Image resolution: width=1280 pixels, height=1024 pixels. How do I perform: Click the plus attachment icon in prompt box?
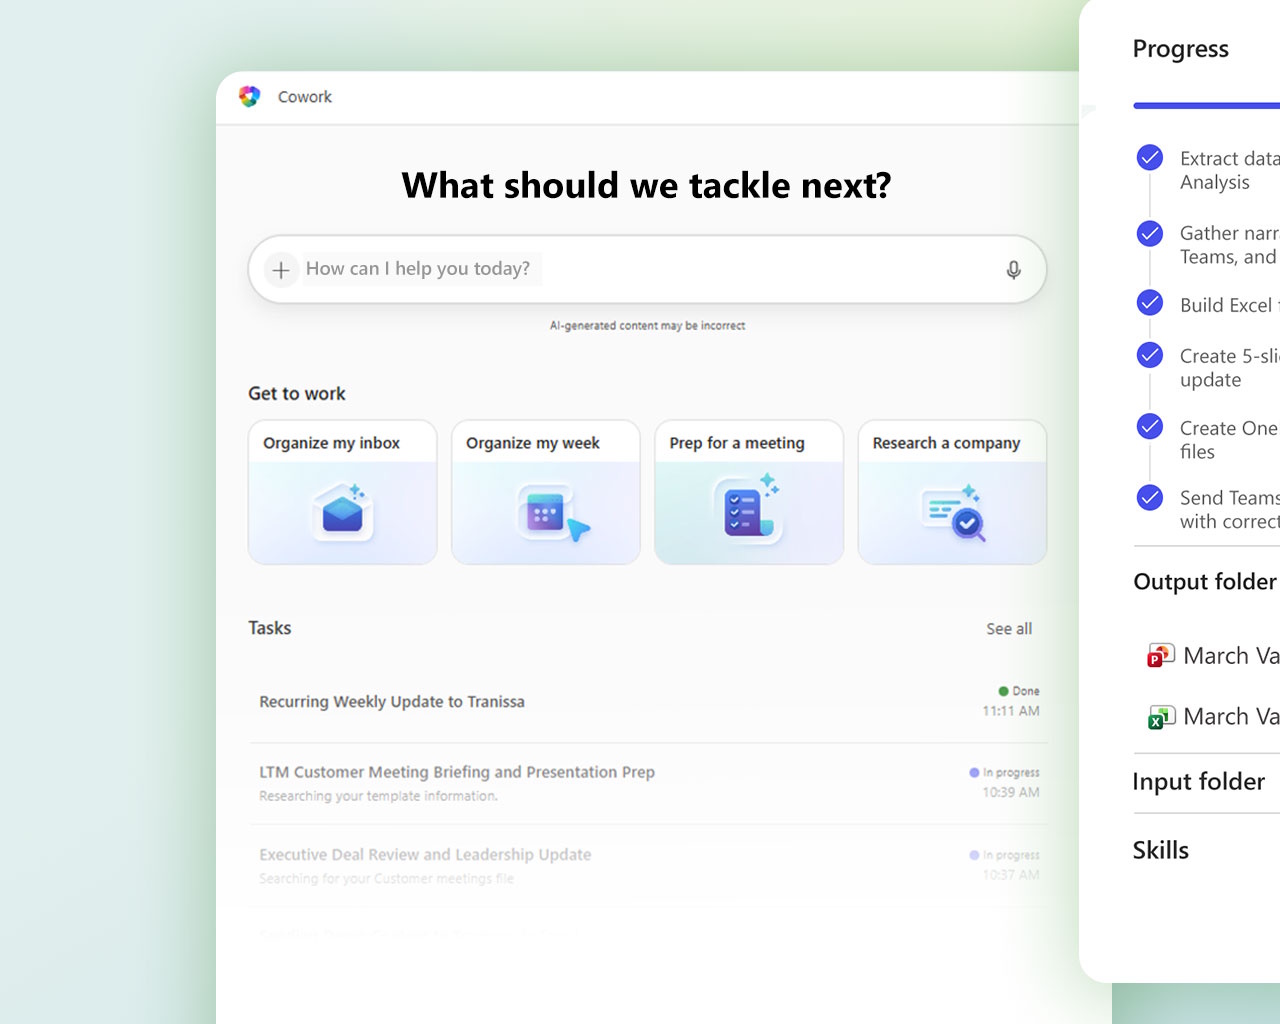[x=281, y=269]
